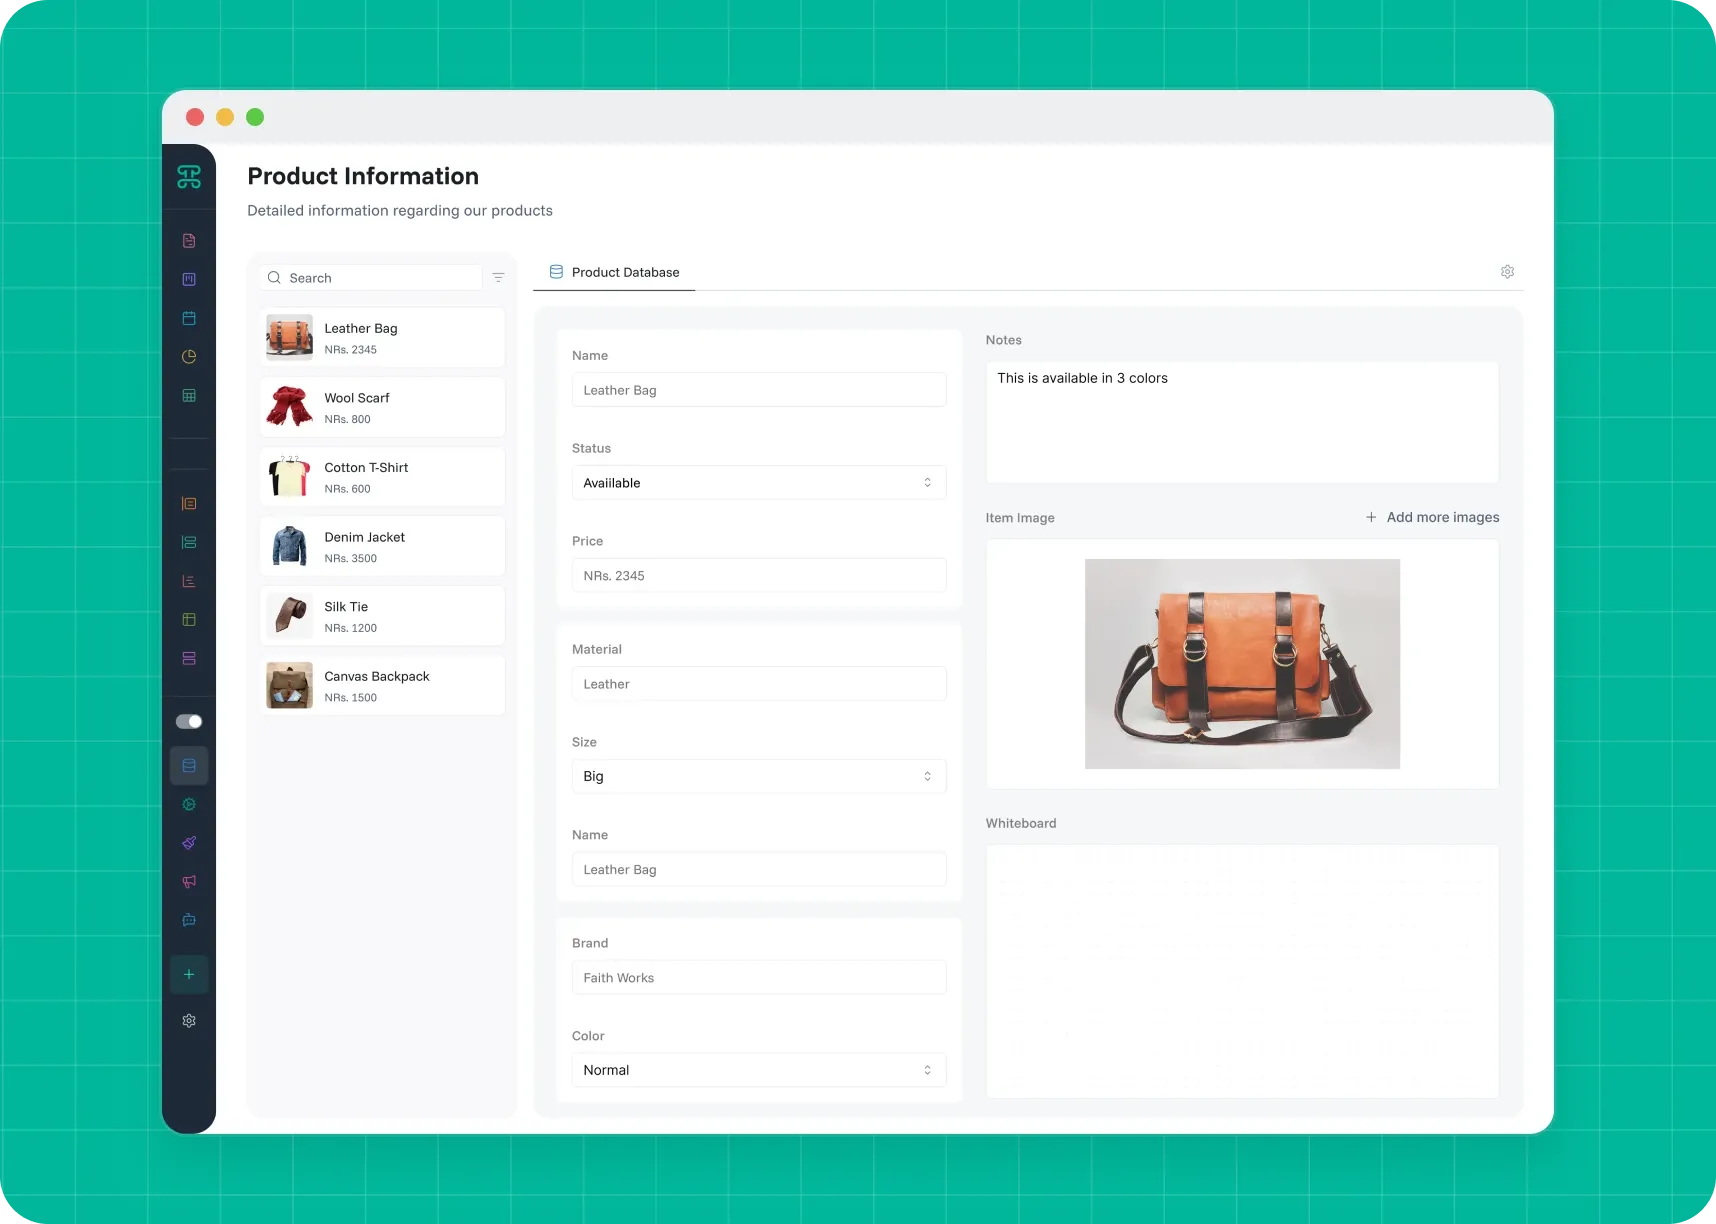Switch to the Product Database tab
Screen dimensions: 1716x1224
click(614, 272)
